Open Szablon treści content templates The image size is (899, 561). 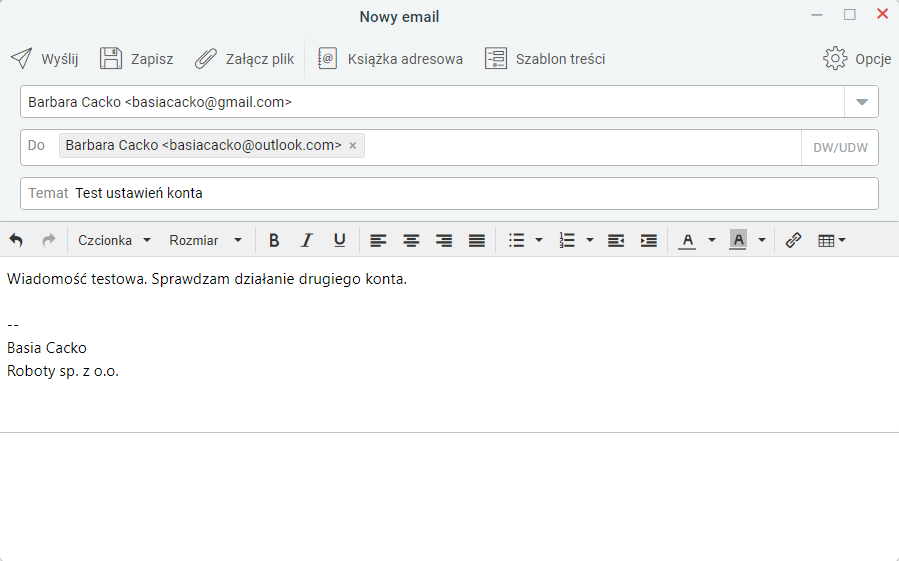545,59
